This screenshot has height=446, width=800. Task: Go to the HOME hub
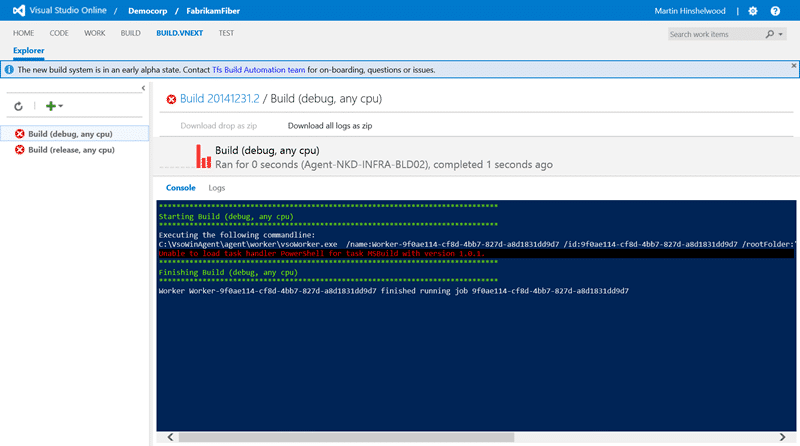[23, 33]
